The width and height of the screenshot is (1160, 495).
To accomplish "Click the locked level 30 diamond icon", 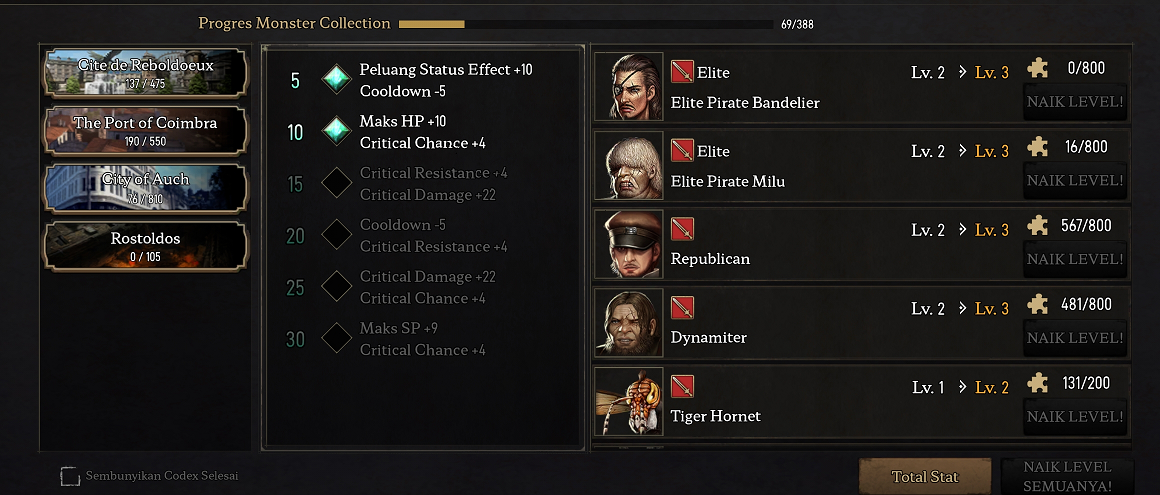I will (x=337, y=339).
